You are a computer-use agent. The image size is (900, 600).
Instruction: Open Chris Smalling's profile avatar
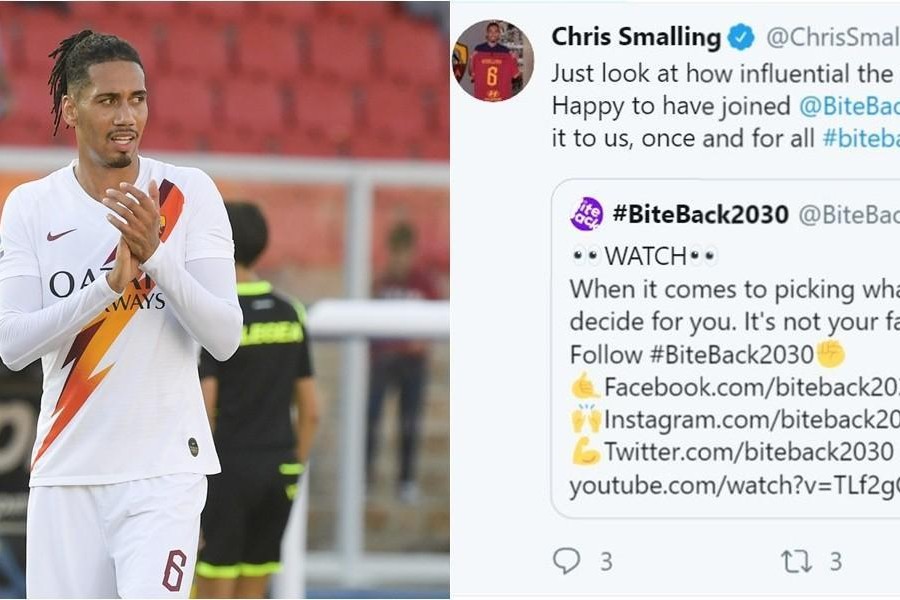pyautogui.click(x=493, y=60)
